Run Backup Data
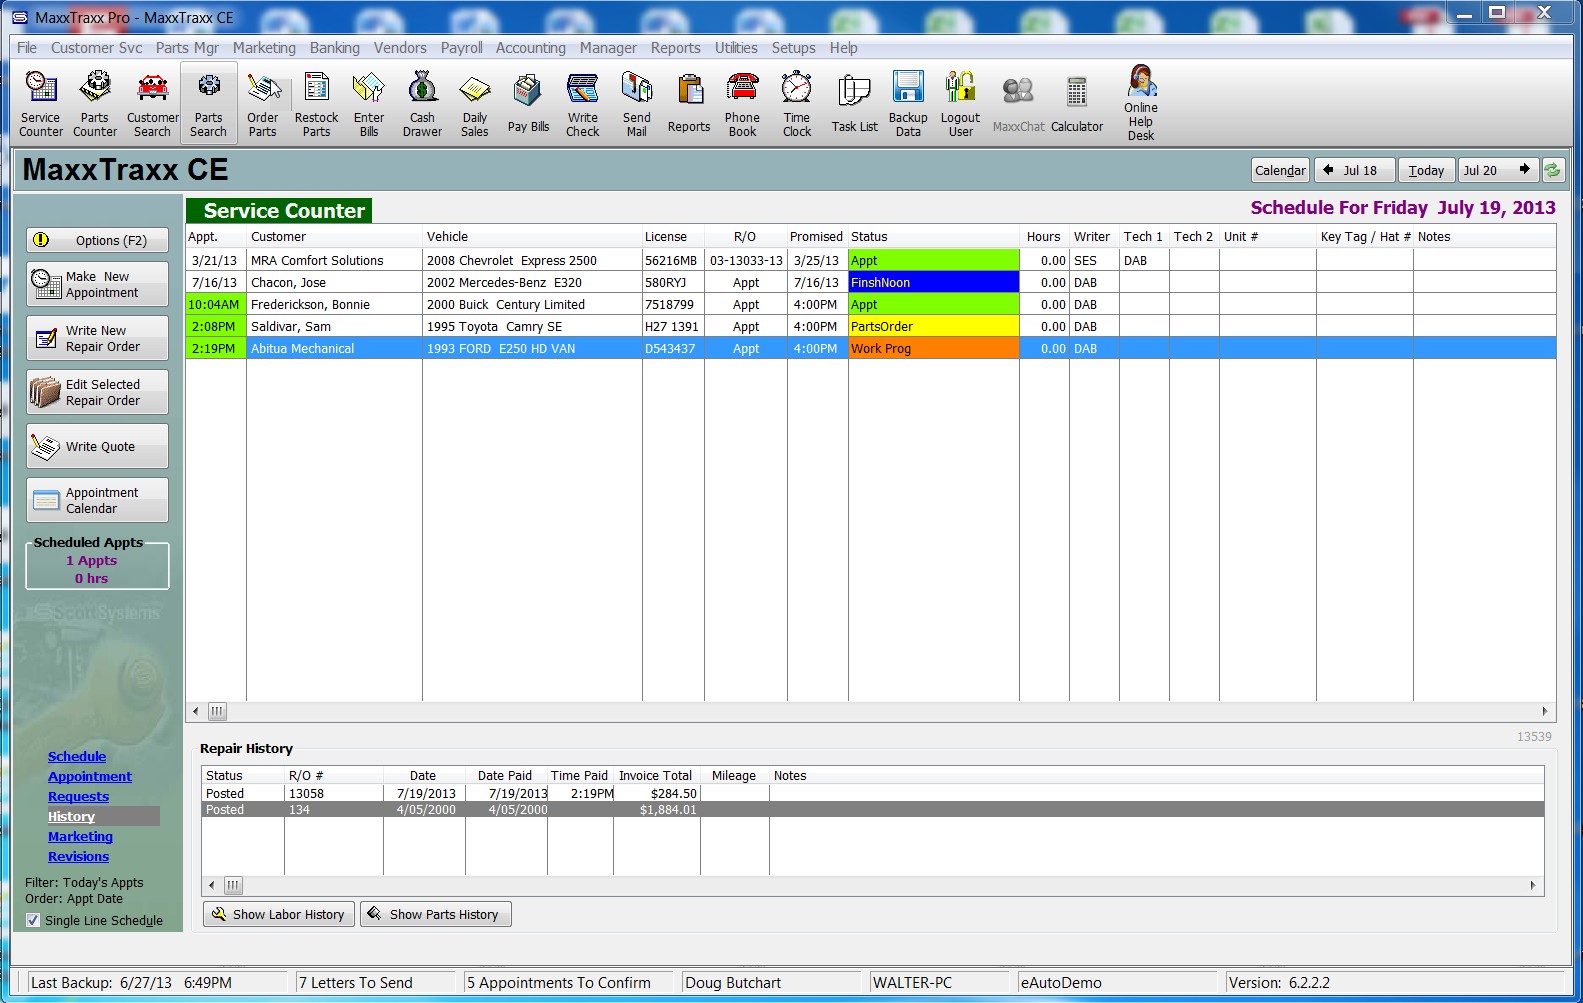This screenshot has height=1003, width=1583. tap(908, 104)
